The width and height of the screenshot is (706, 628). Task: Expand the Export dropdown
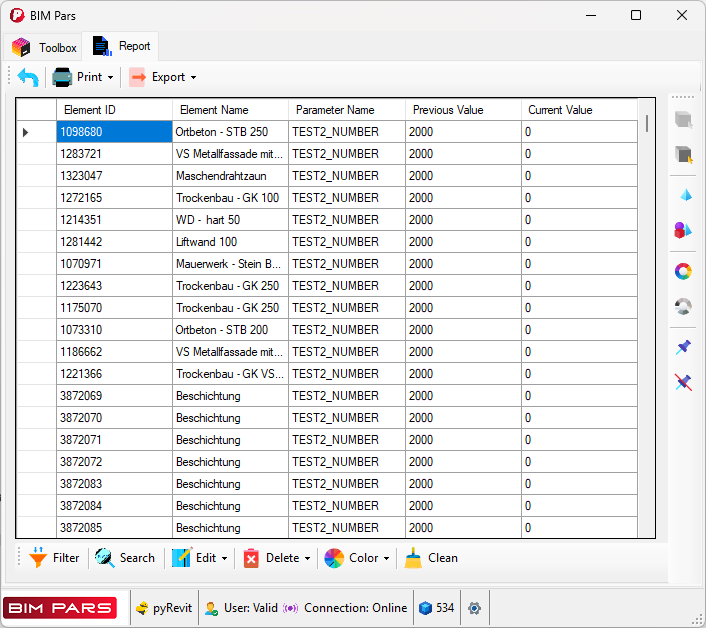[x=163, y=77]
